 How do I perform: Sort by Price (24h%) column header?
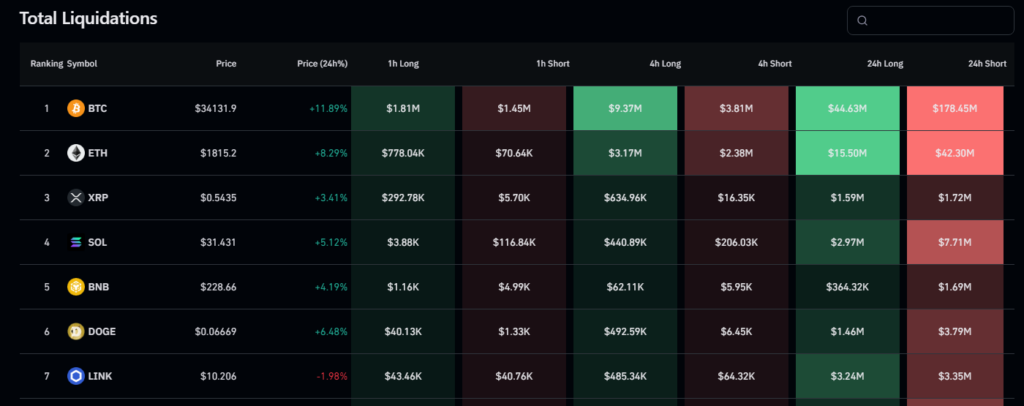click(322, 64)
